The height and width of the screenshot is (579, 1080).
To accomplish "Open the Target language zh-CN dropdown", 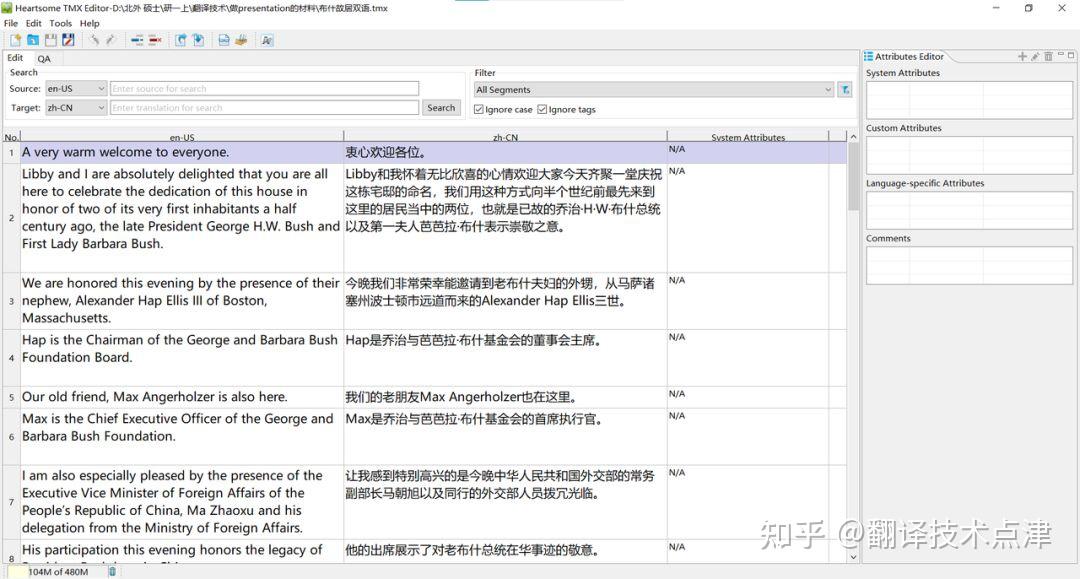I will click(x=99, y=107).
